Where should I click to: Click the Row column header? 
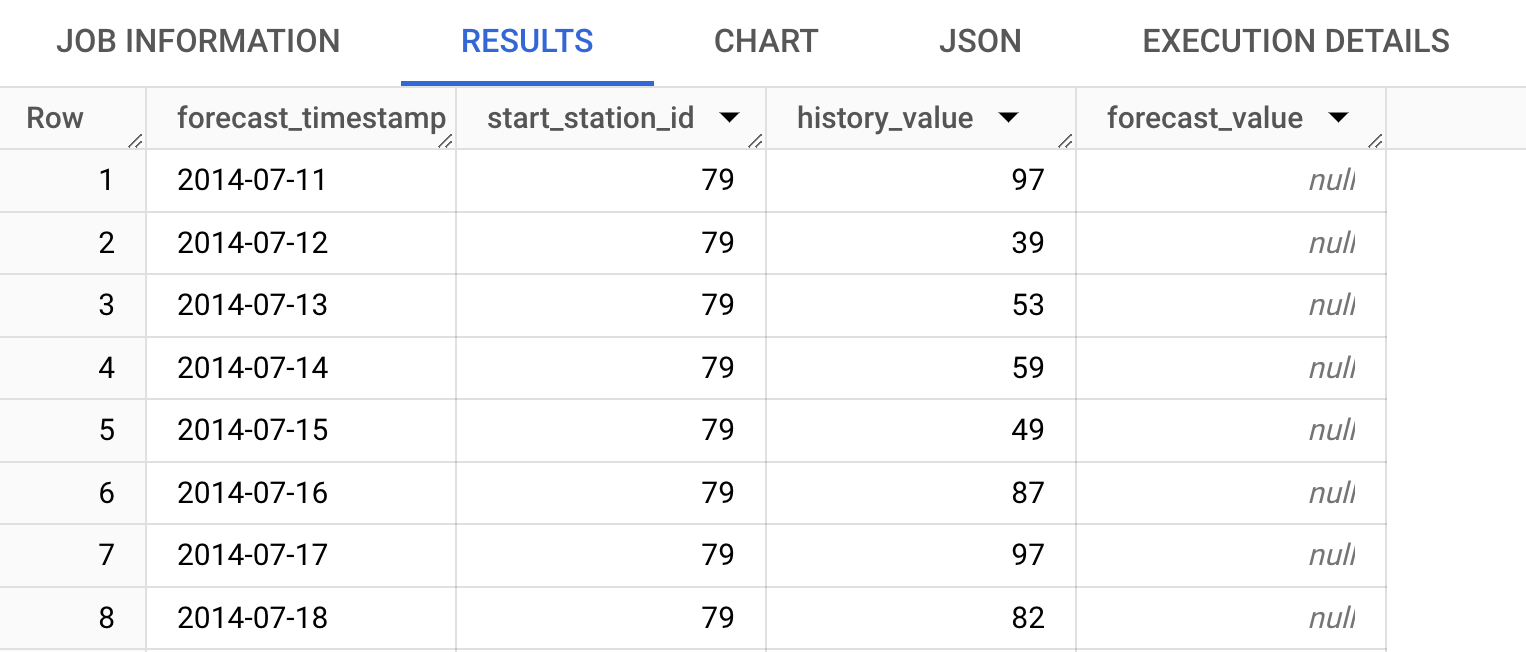(55, 117)
